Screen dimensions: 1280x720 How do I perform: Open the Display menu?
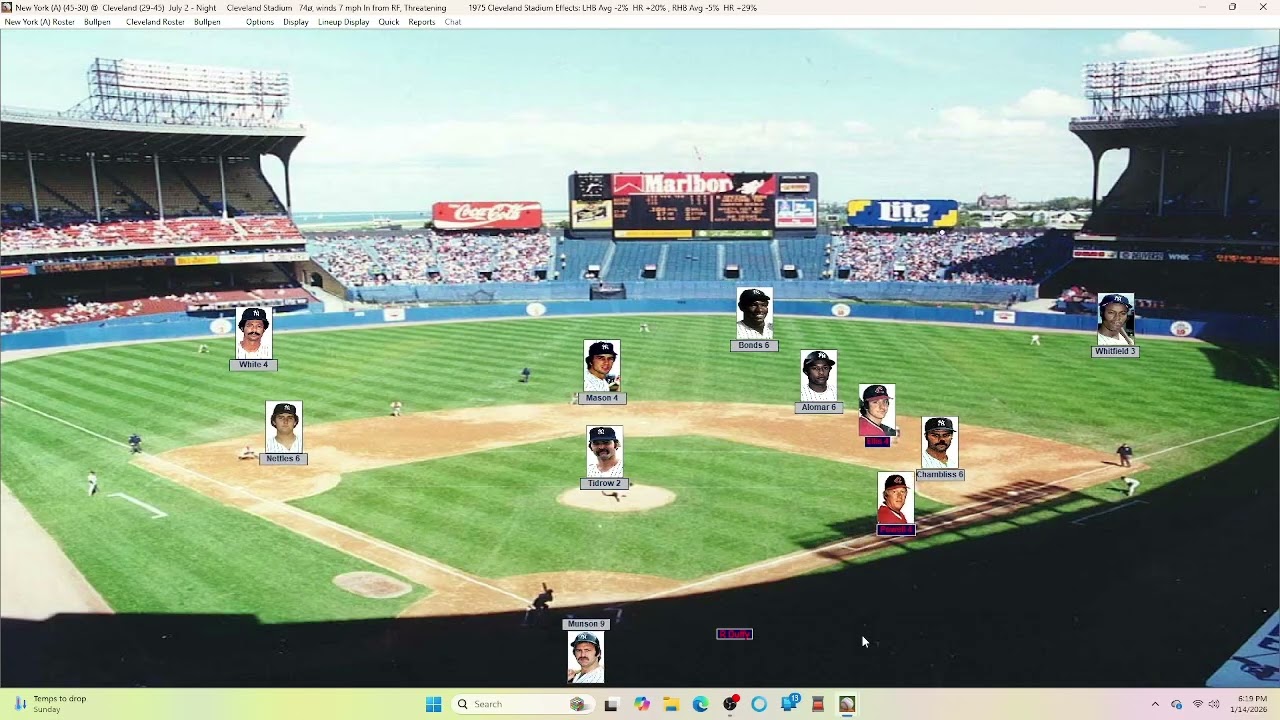pyautogui.click(x=296, y=22)
